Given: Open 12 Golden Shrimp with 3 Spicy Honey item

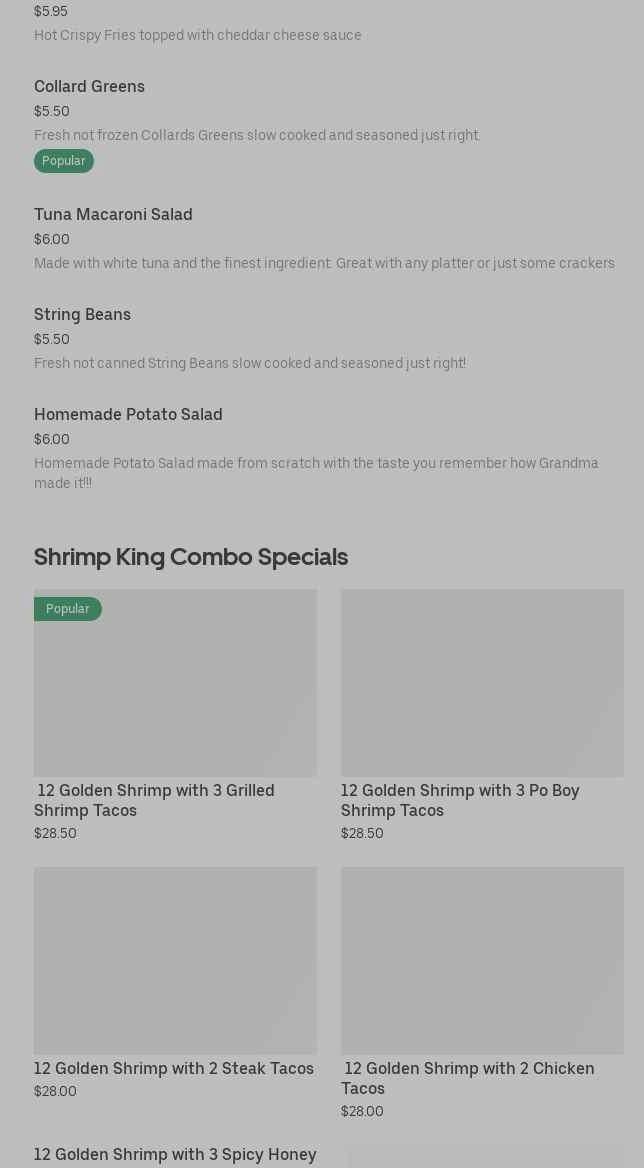Looking at the screenshot, I should (175, 1155).
